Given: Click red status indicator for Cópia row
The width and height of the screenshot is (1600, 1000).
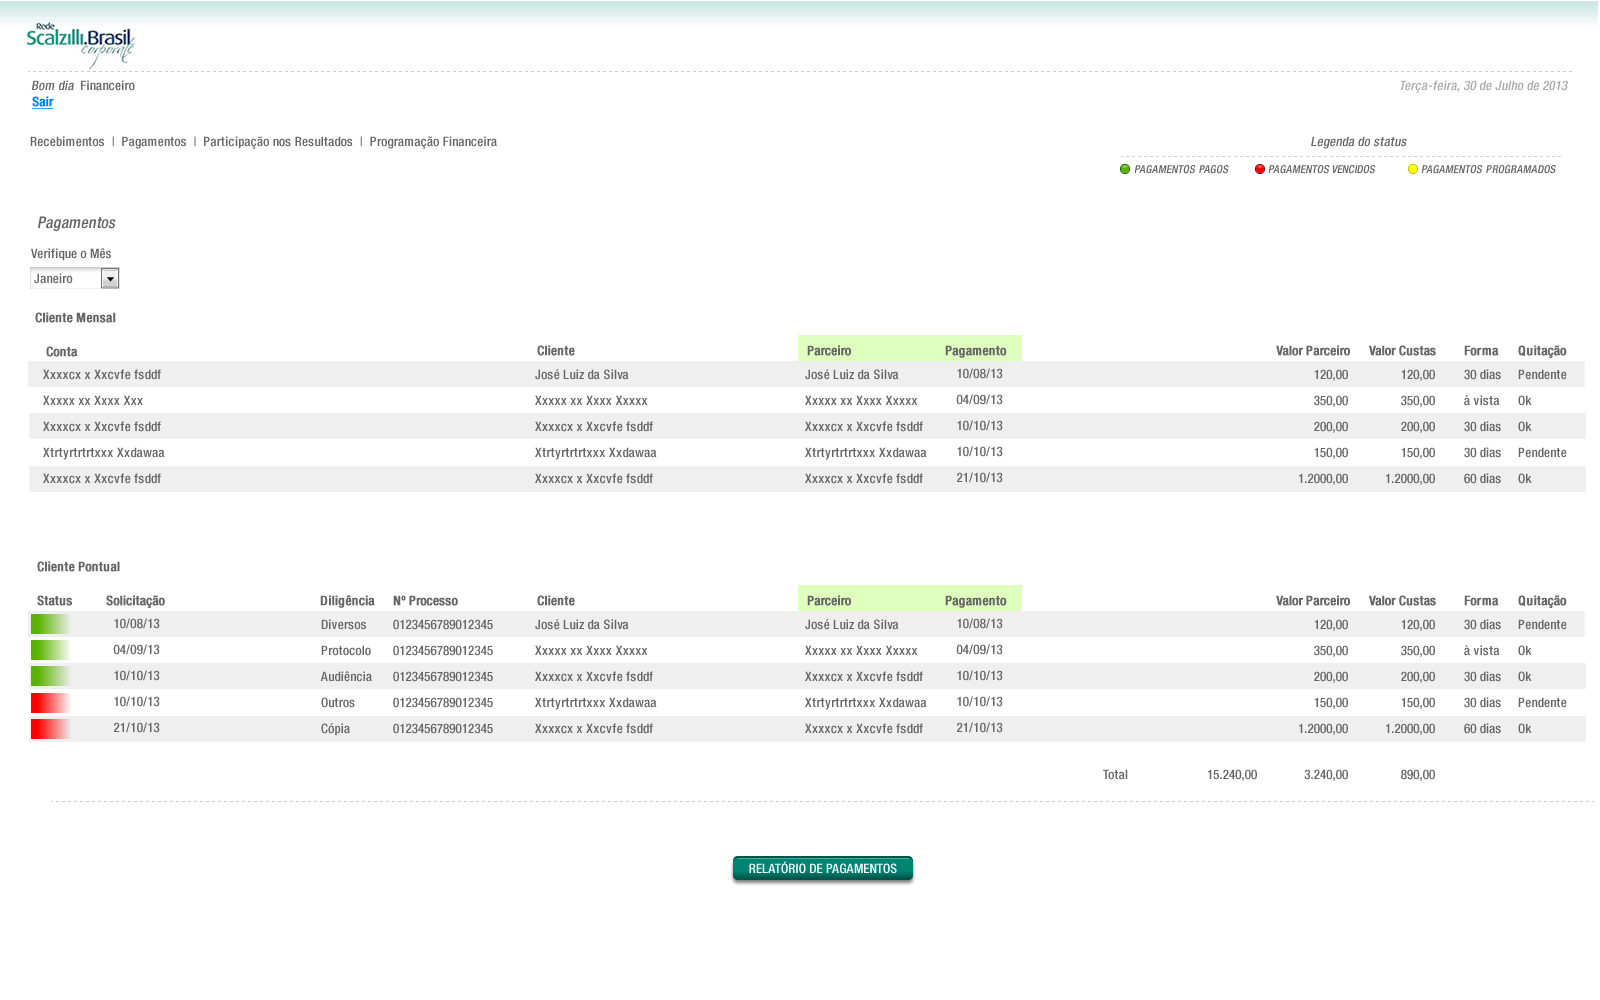Looking at the screenshot, I should click(x=49, y=728).
